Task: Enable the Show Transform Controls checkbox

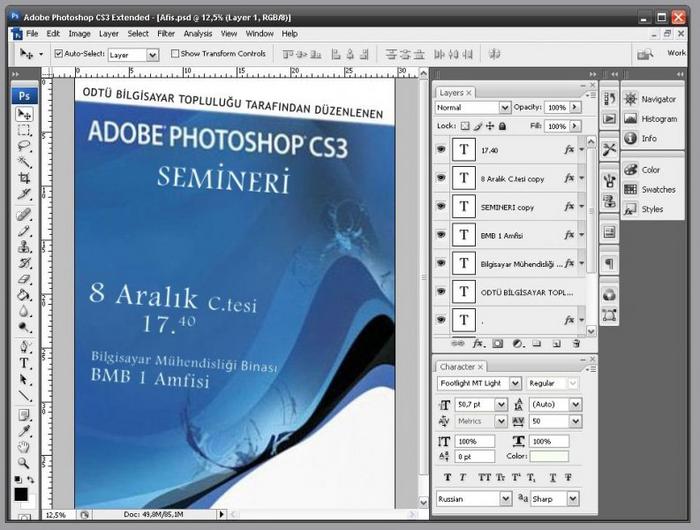Action: pos(176,54)
